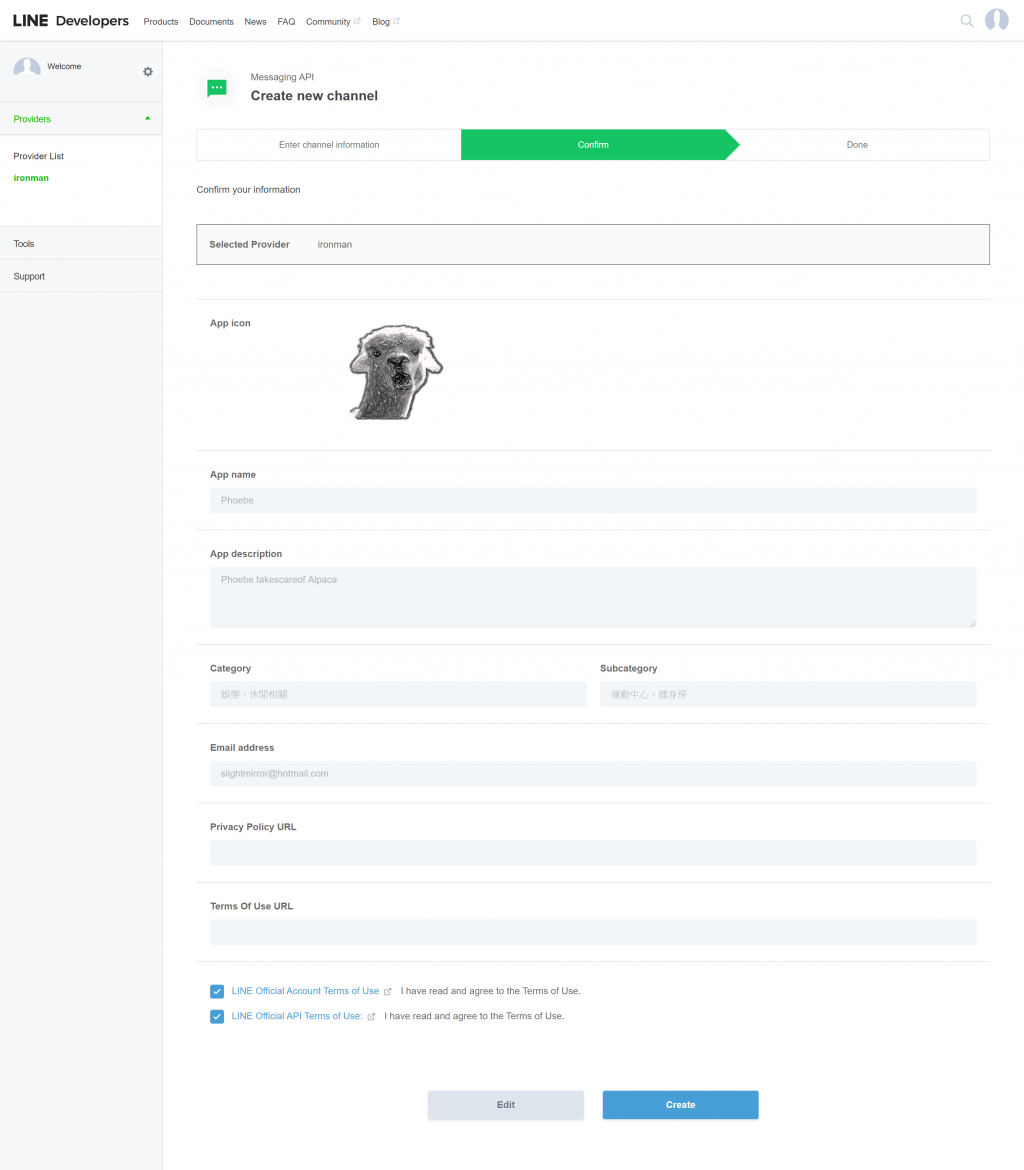1024x1170 pixels.
Task: Click the Welcome text in sidebar
Action: pos(64,66)
